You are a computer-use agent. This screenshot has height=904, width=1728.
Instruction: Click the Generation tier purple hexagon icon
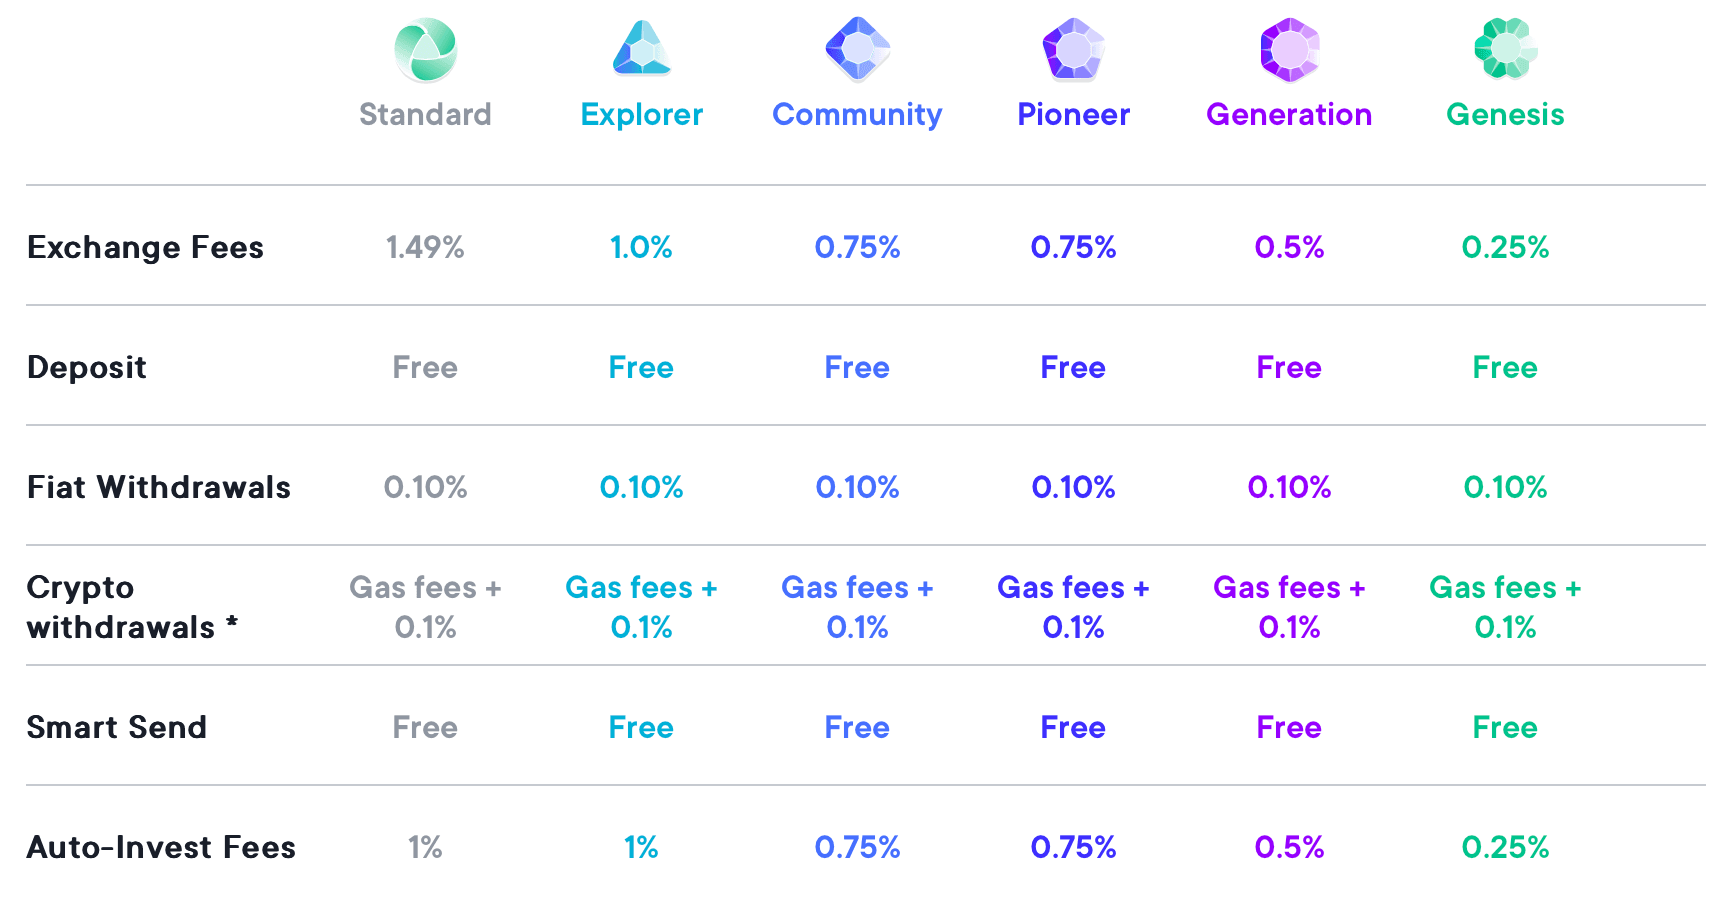[1289, 50]
